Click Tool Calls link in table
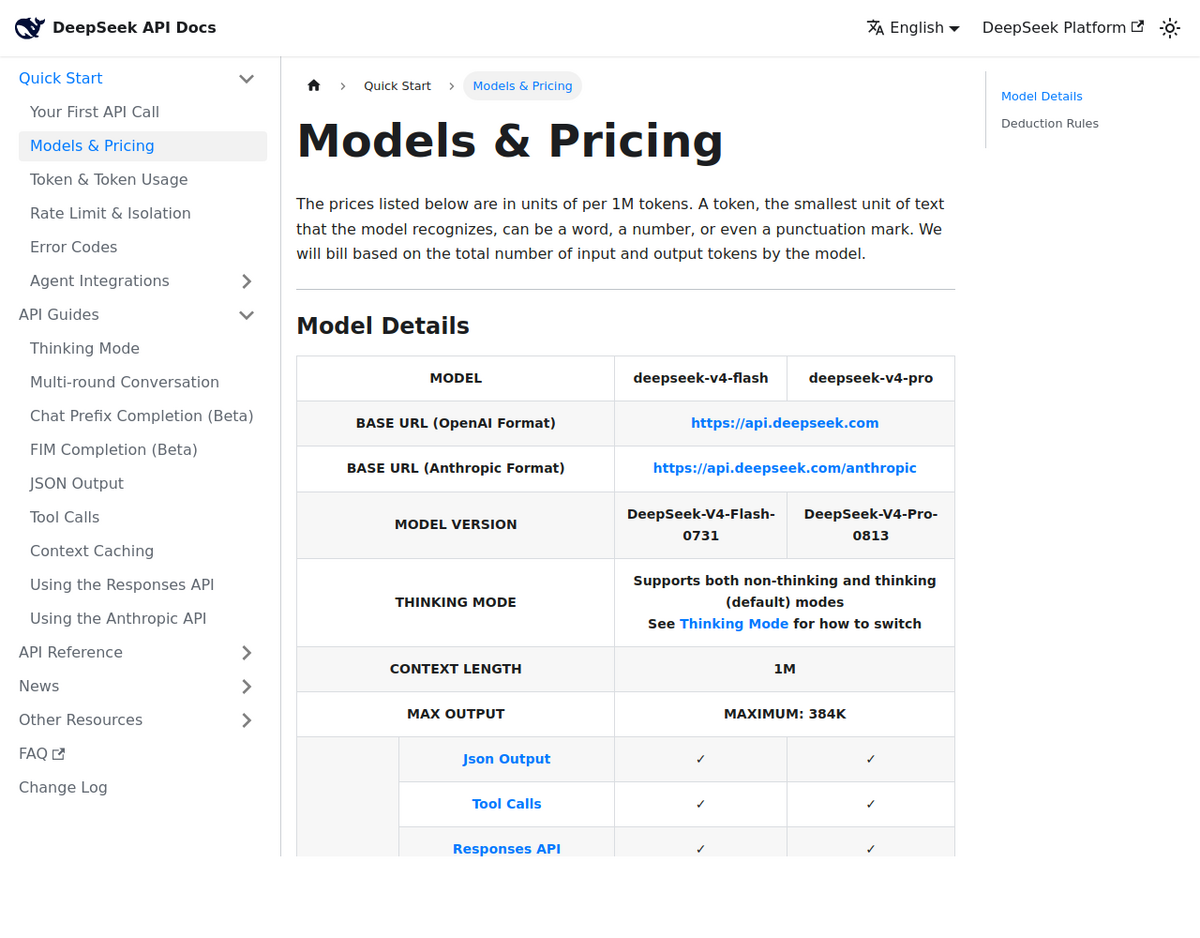Screen dimensions: 1200x938 click(x=507, y=804)
